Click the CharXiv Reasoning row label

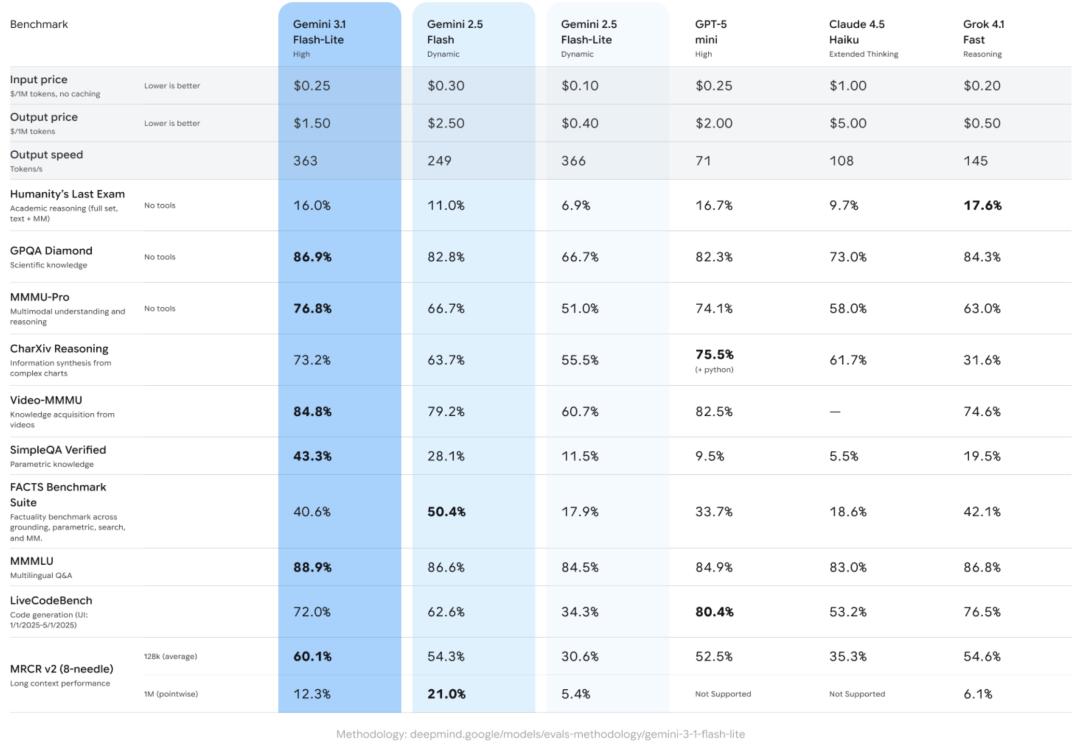(59, 349)
